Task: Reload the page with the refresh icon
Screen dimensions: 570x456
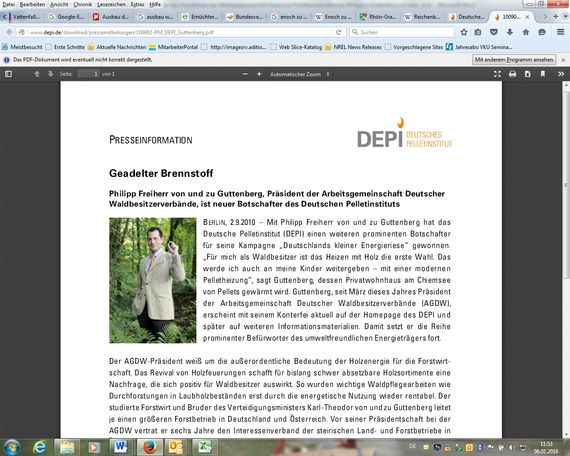Action: [338, 32]
